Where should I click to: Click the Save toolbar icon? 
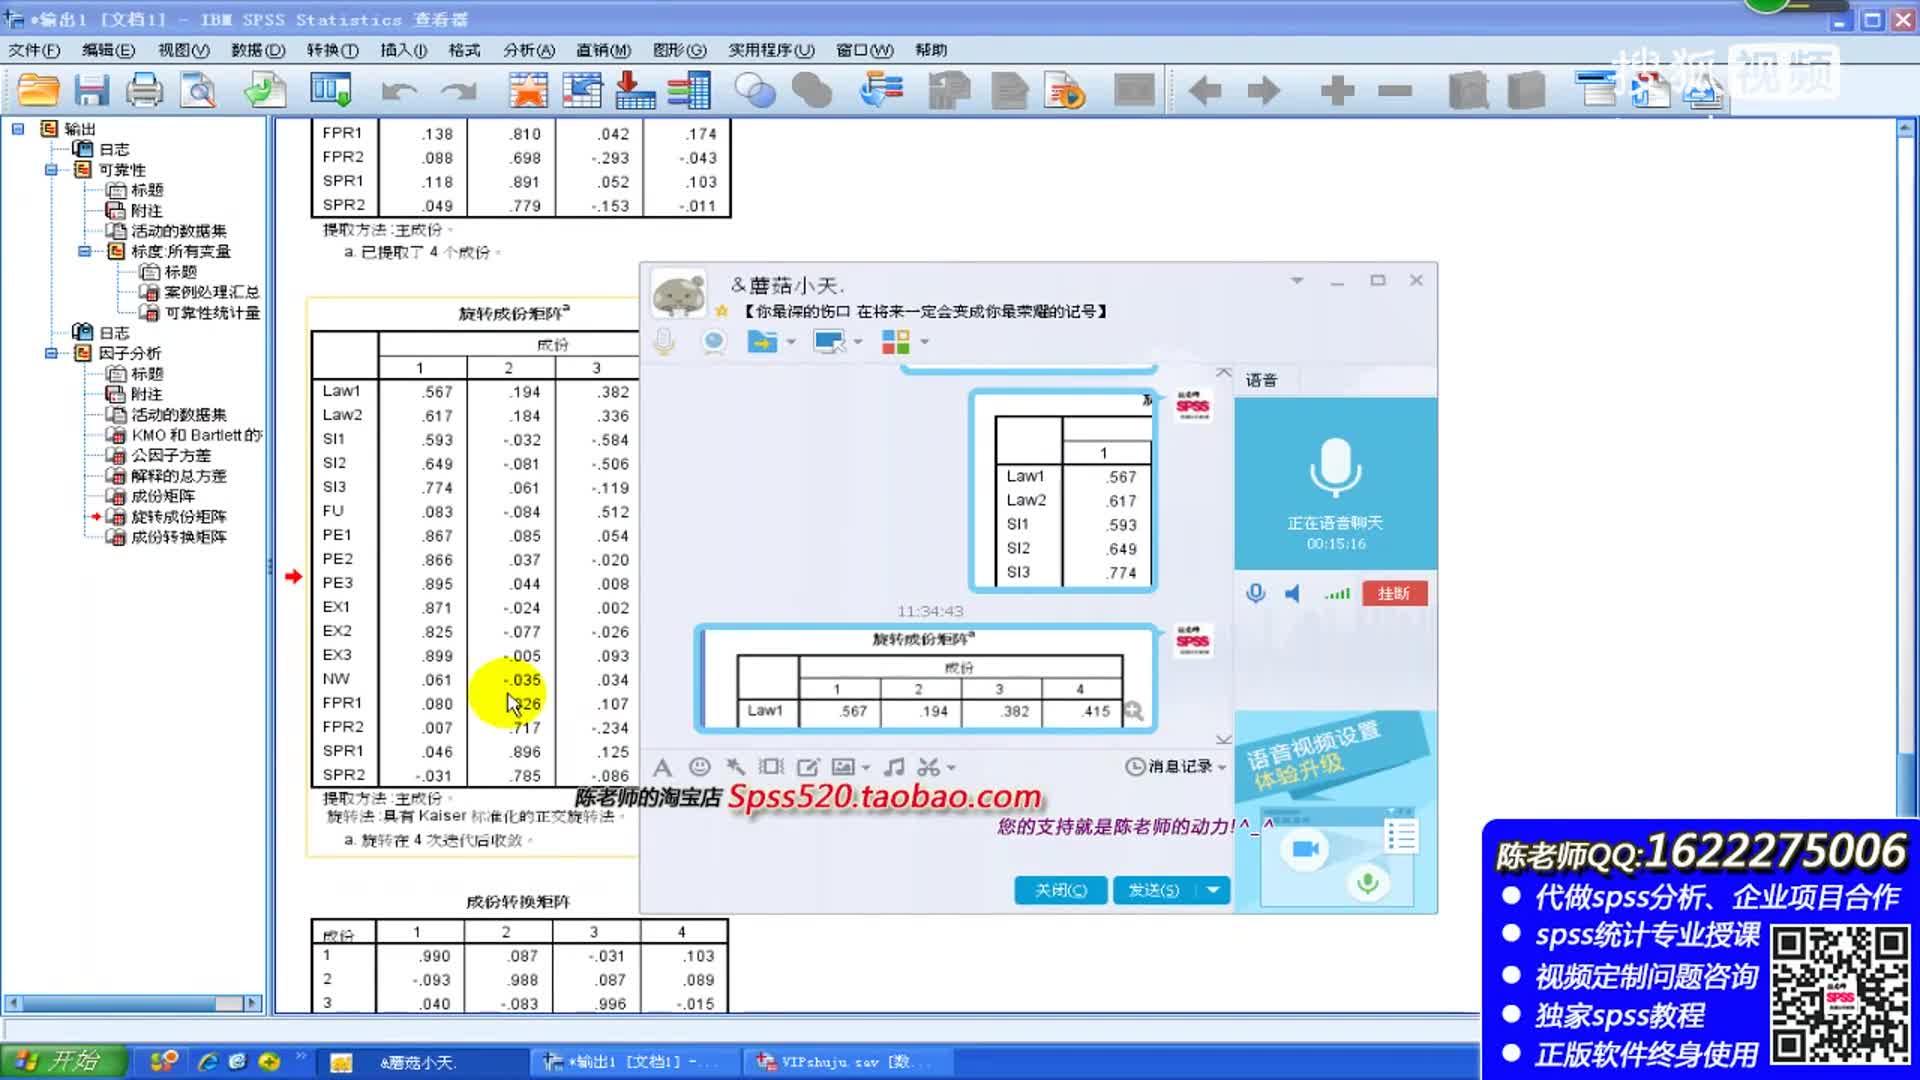(91, 91)
